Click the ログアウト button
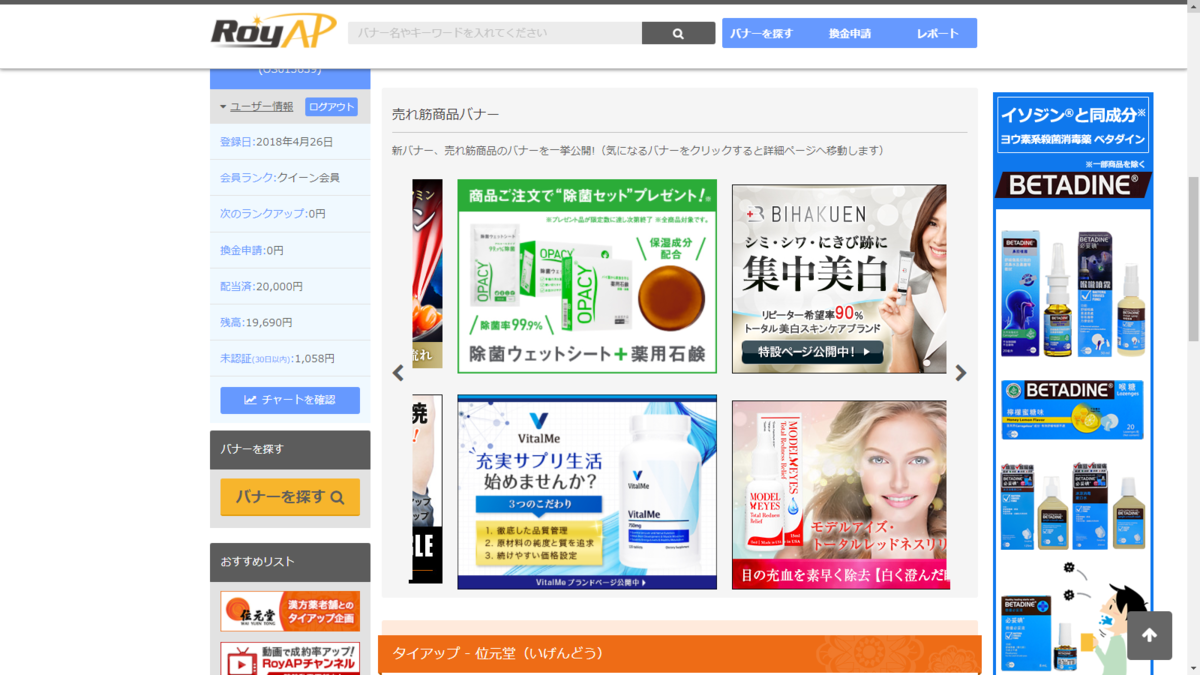The width and height of the screenshot is (1200, 675). tap(331, 107)
